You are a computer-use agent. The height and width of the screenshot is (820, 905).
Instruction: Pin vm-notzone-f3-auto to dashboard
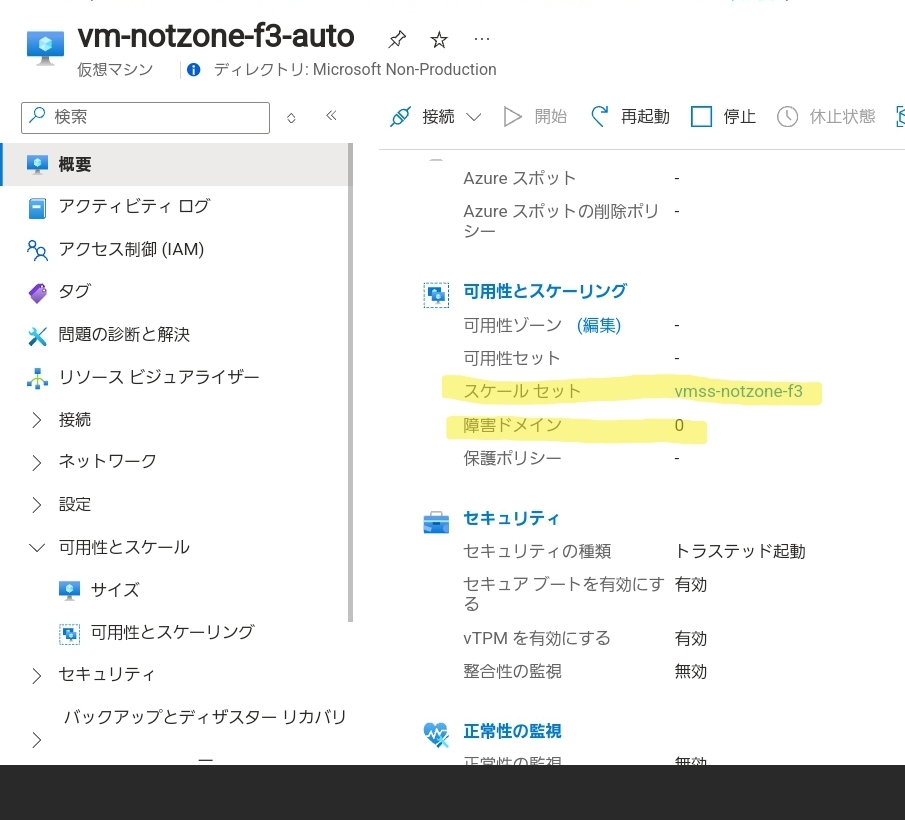pyautogui.click(x=397, y=39)
